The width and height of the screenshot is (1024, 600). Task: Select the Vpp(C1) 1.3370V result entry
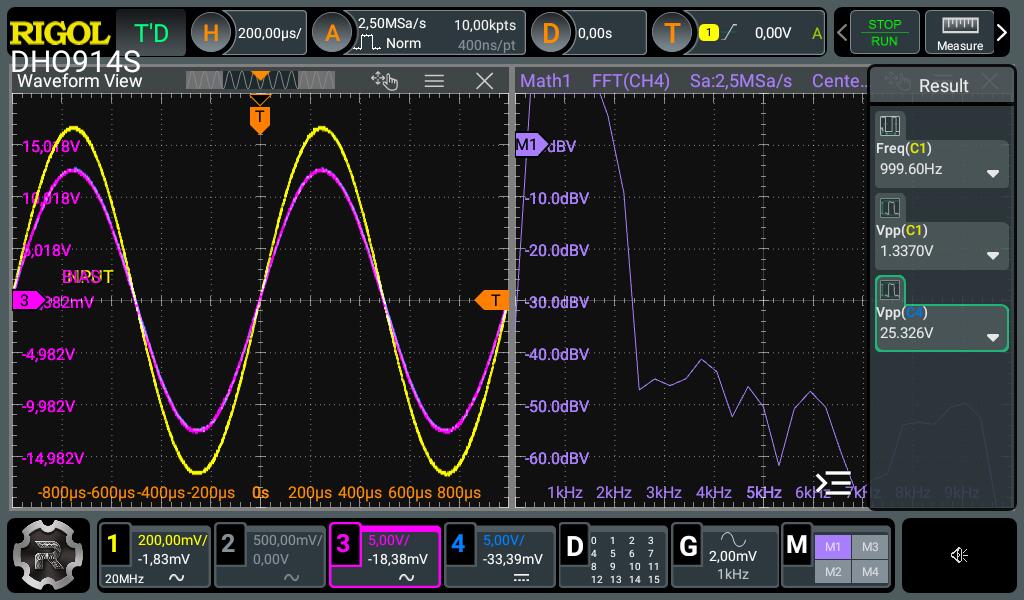[x=942, y=246]
